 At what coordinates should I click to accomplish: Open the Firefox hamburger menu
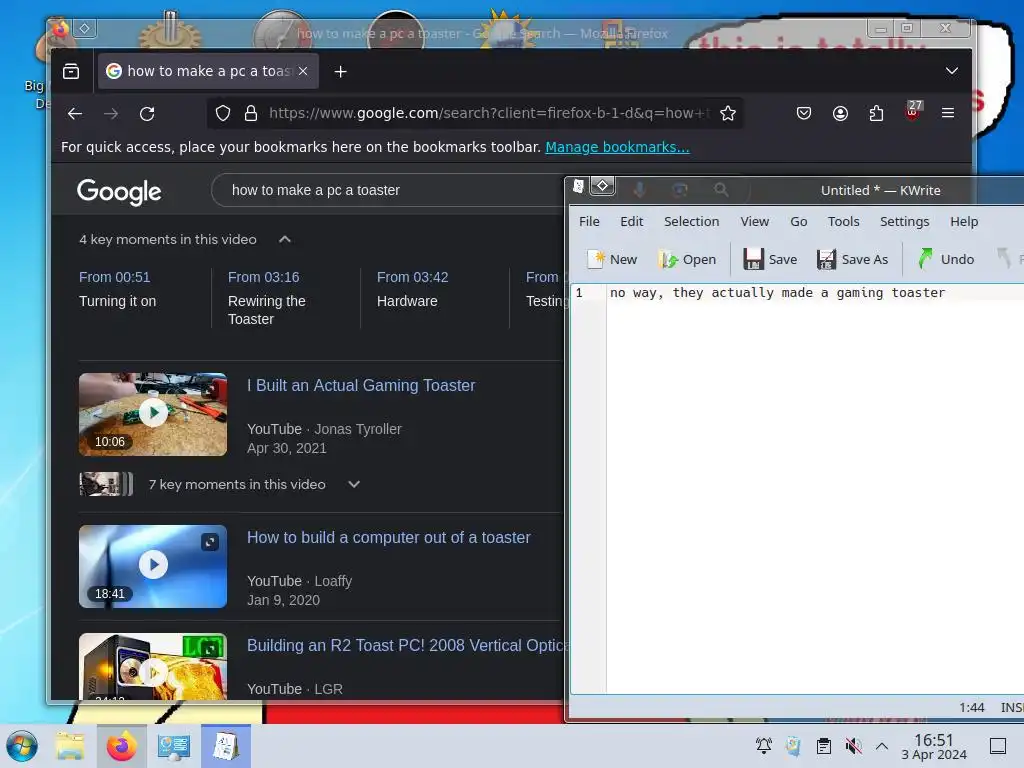click(x=948, y=114)
